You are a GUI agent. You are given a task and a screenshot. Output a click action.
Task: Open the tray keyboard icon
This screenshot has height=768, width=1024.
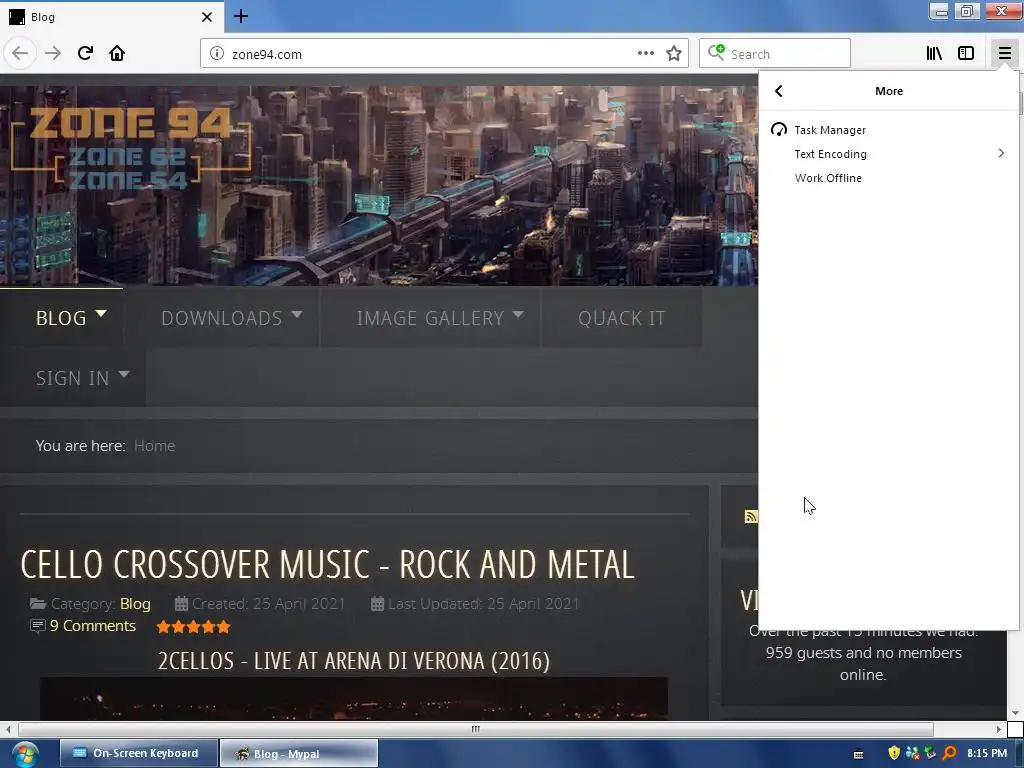pos(859,754)
